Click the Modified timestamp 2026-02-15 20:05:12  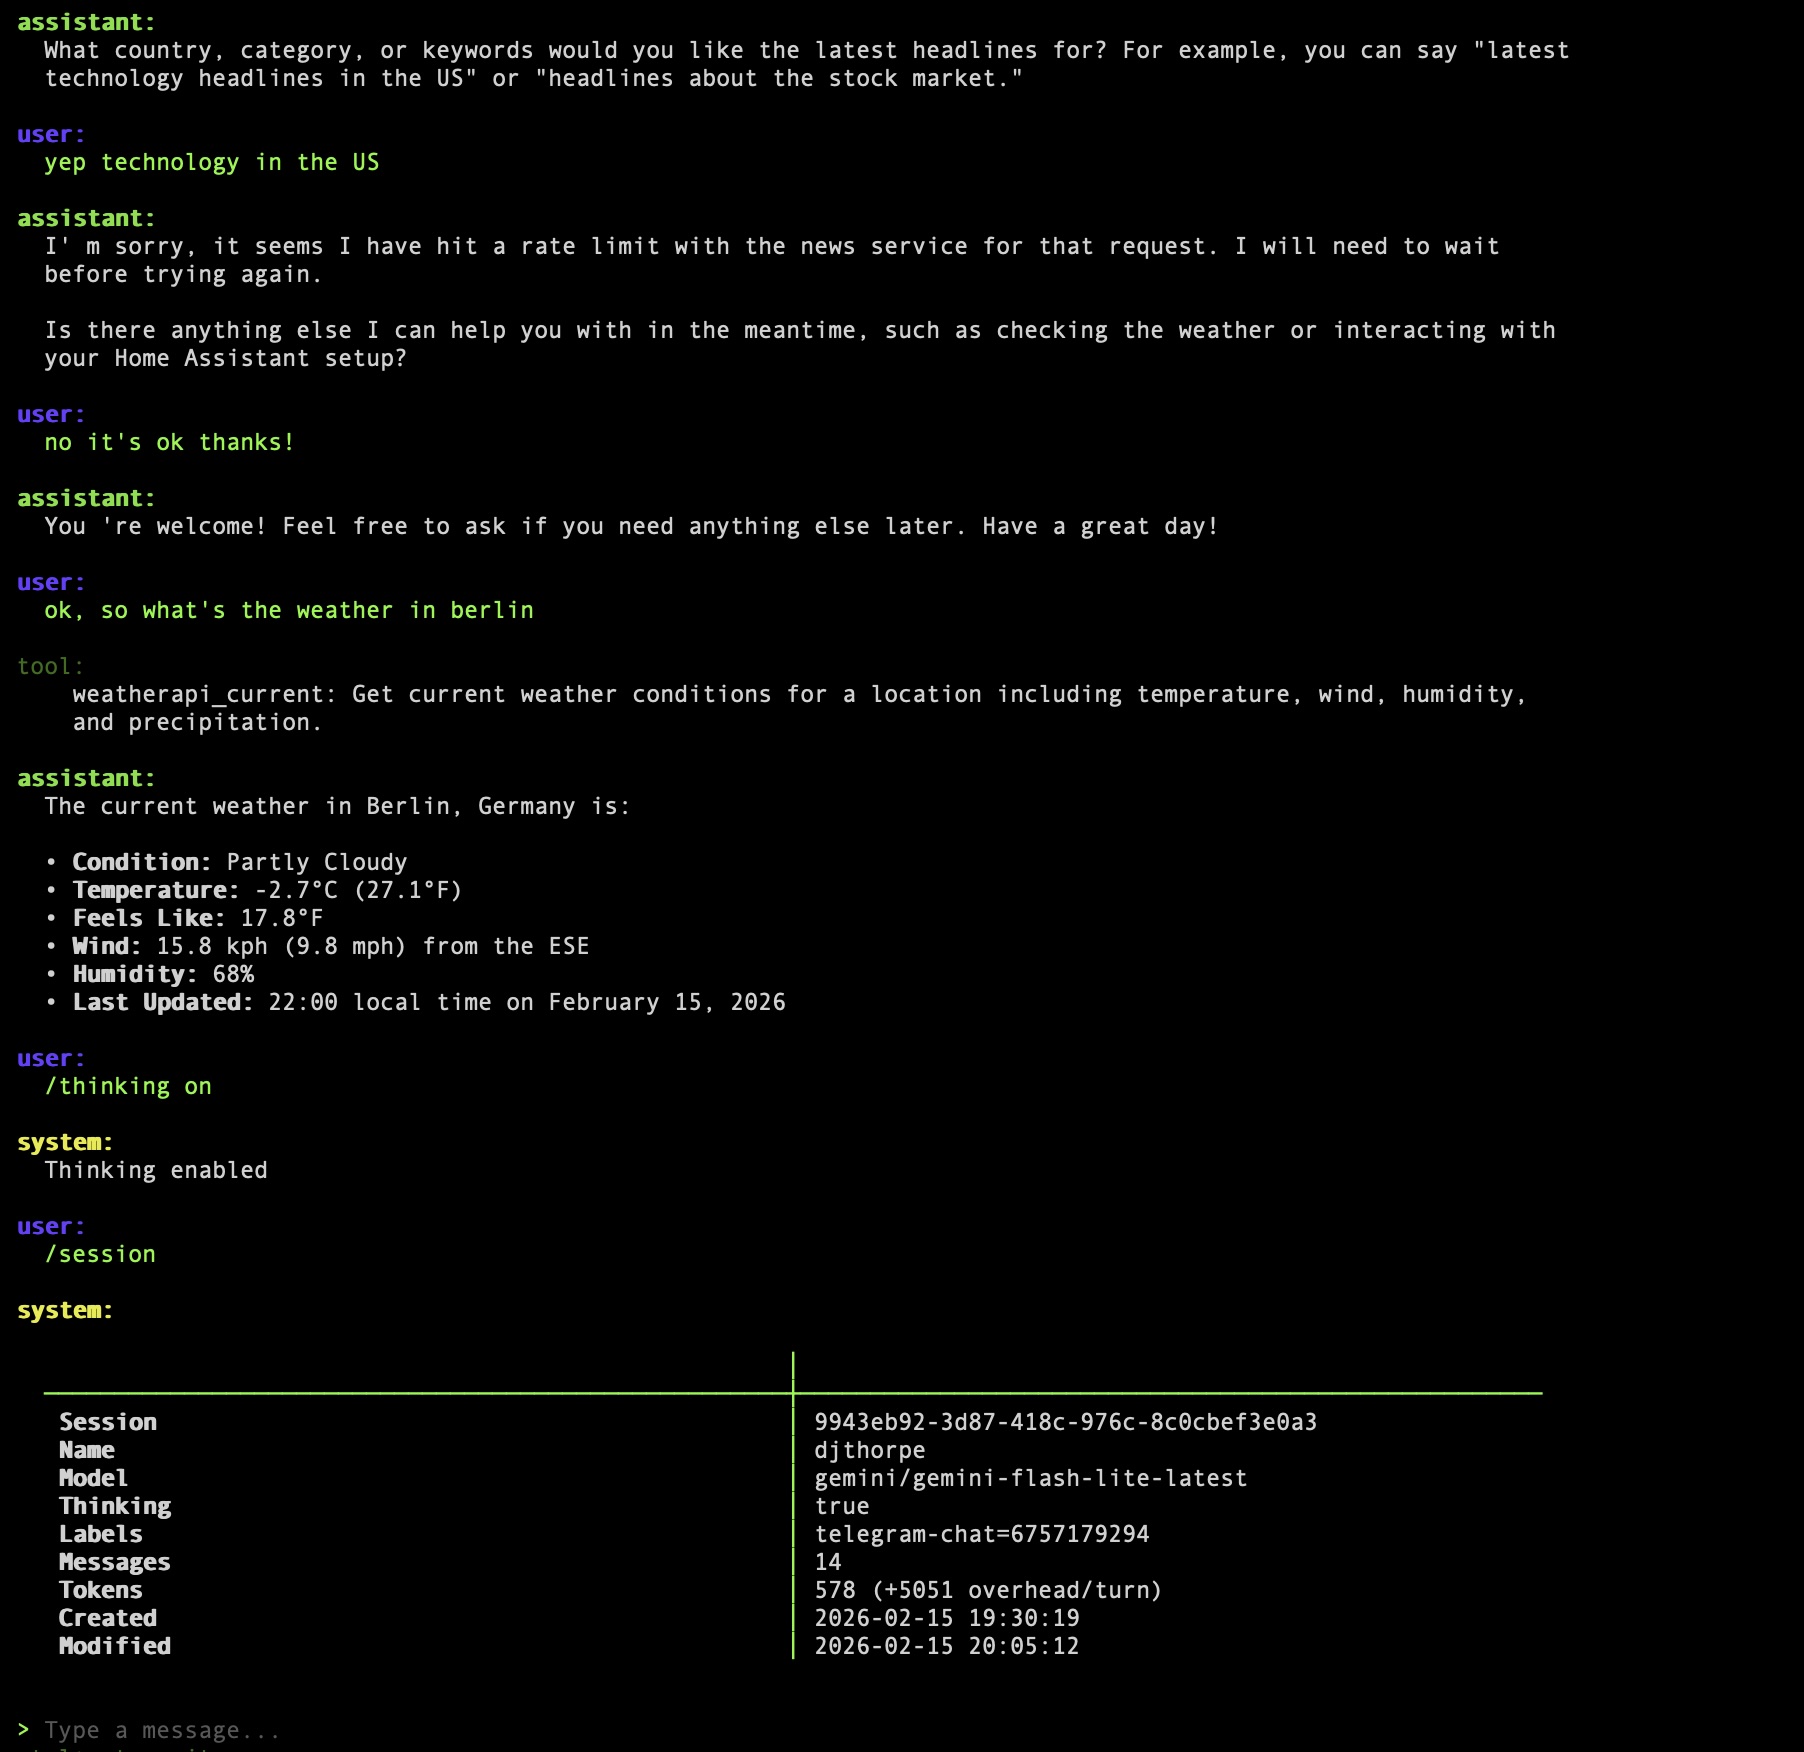coord(947,1645)
